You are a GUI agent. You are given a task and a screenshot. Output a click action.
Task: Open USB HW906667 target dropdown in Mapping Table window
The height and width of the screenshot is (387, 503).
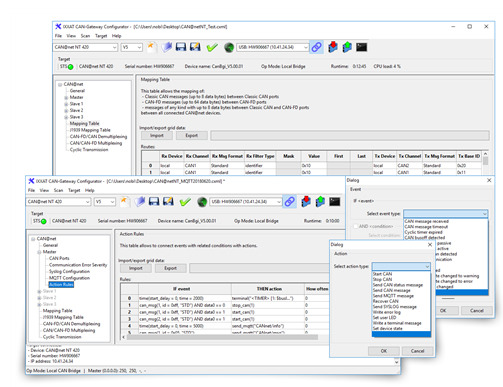[273, 47]
